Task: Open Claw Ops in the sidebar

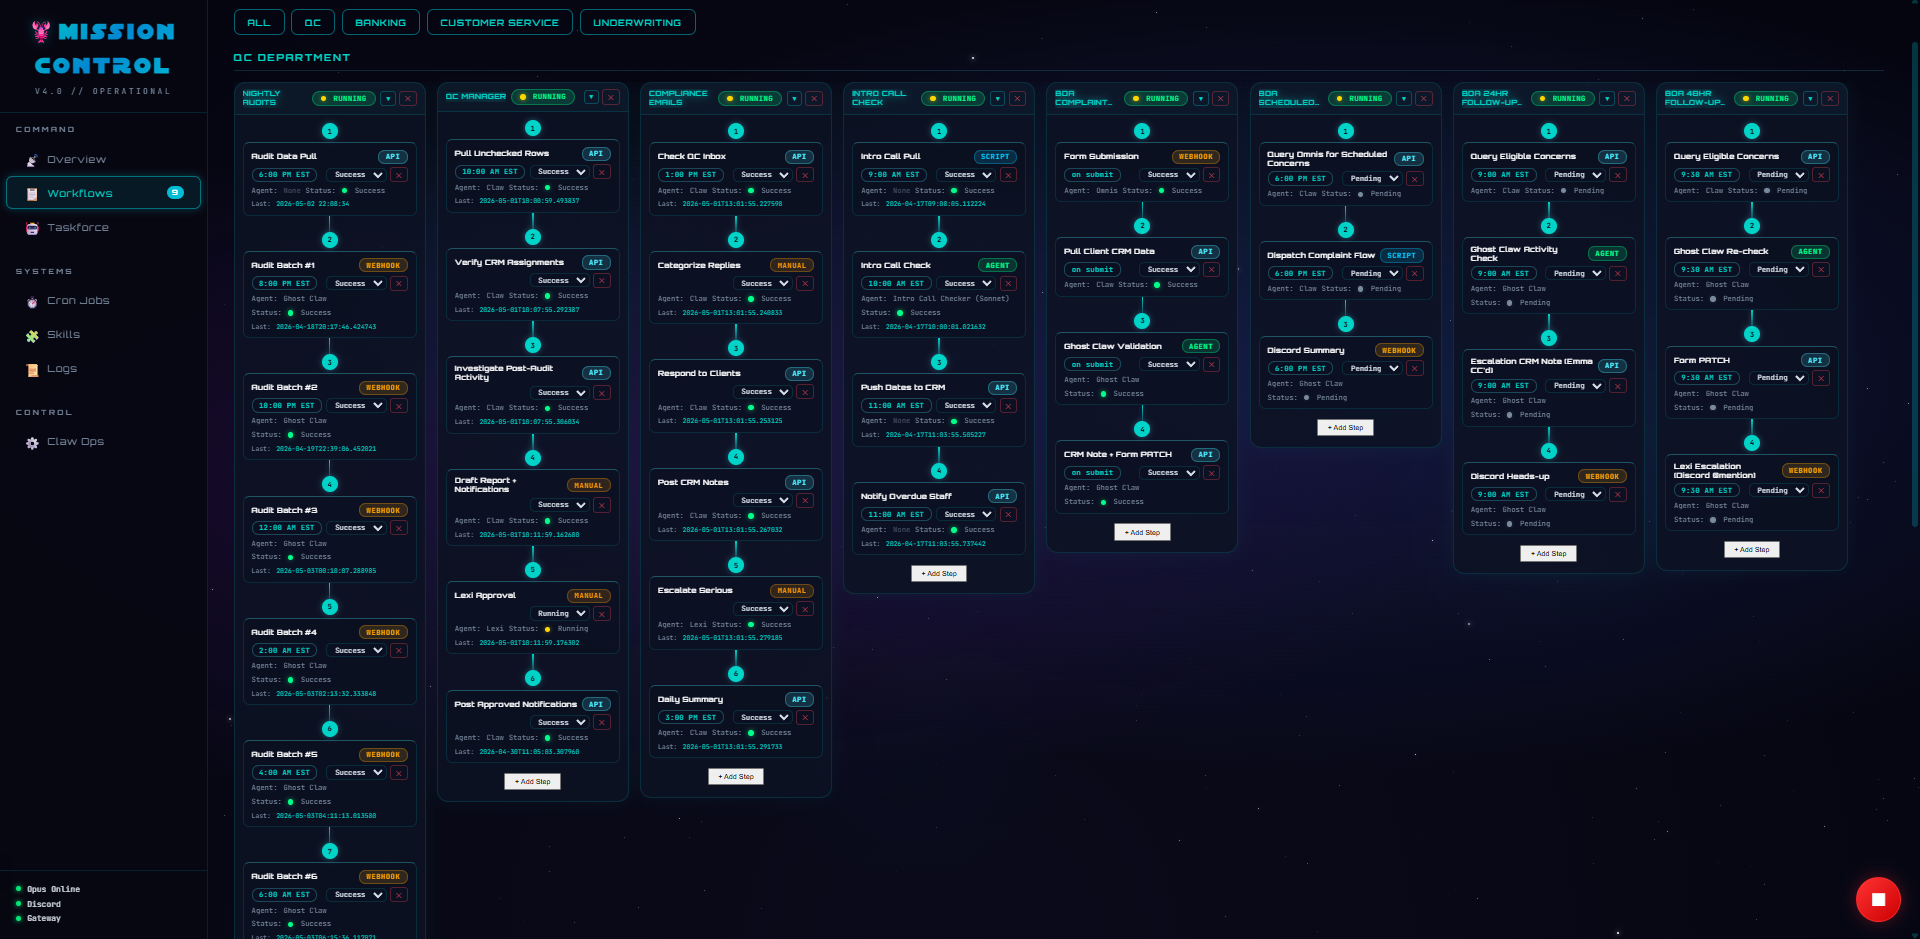Action: (103, 442)
